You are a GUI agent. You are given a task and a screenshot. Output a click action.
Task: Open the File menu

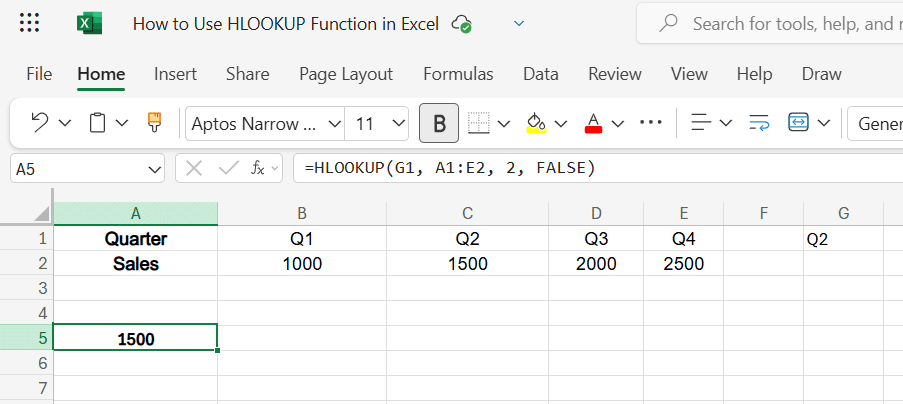click(x=39, y=74)
